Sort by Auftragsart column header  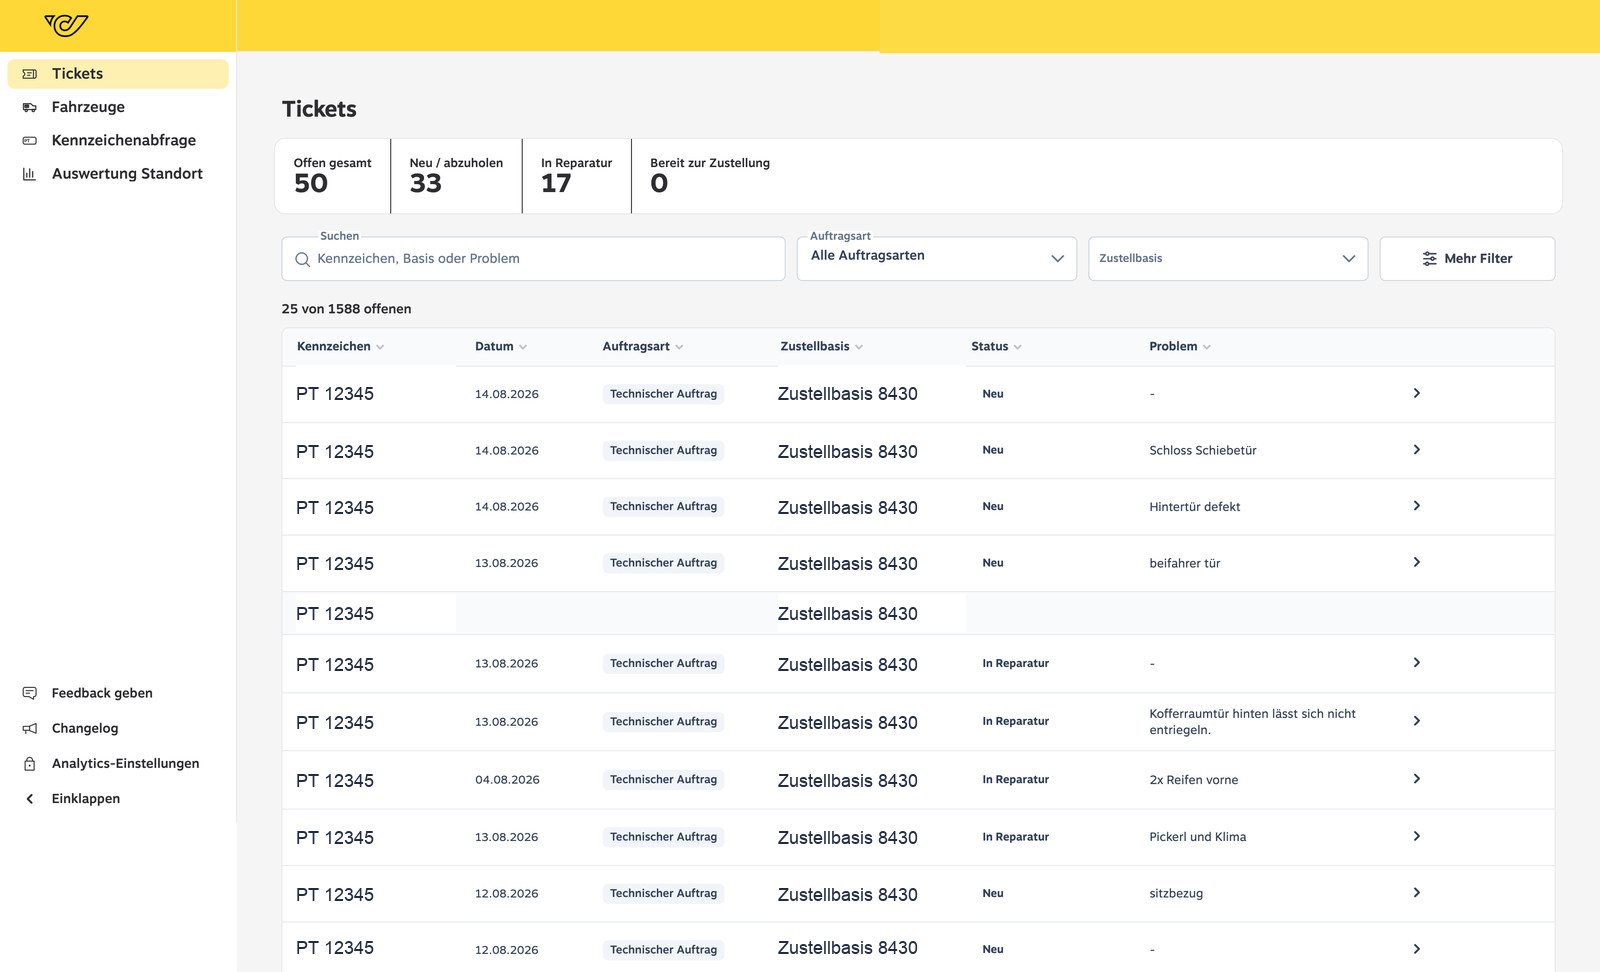(643, 347)
